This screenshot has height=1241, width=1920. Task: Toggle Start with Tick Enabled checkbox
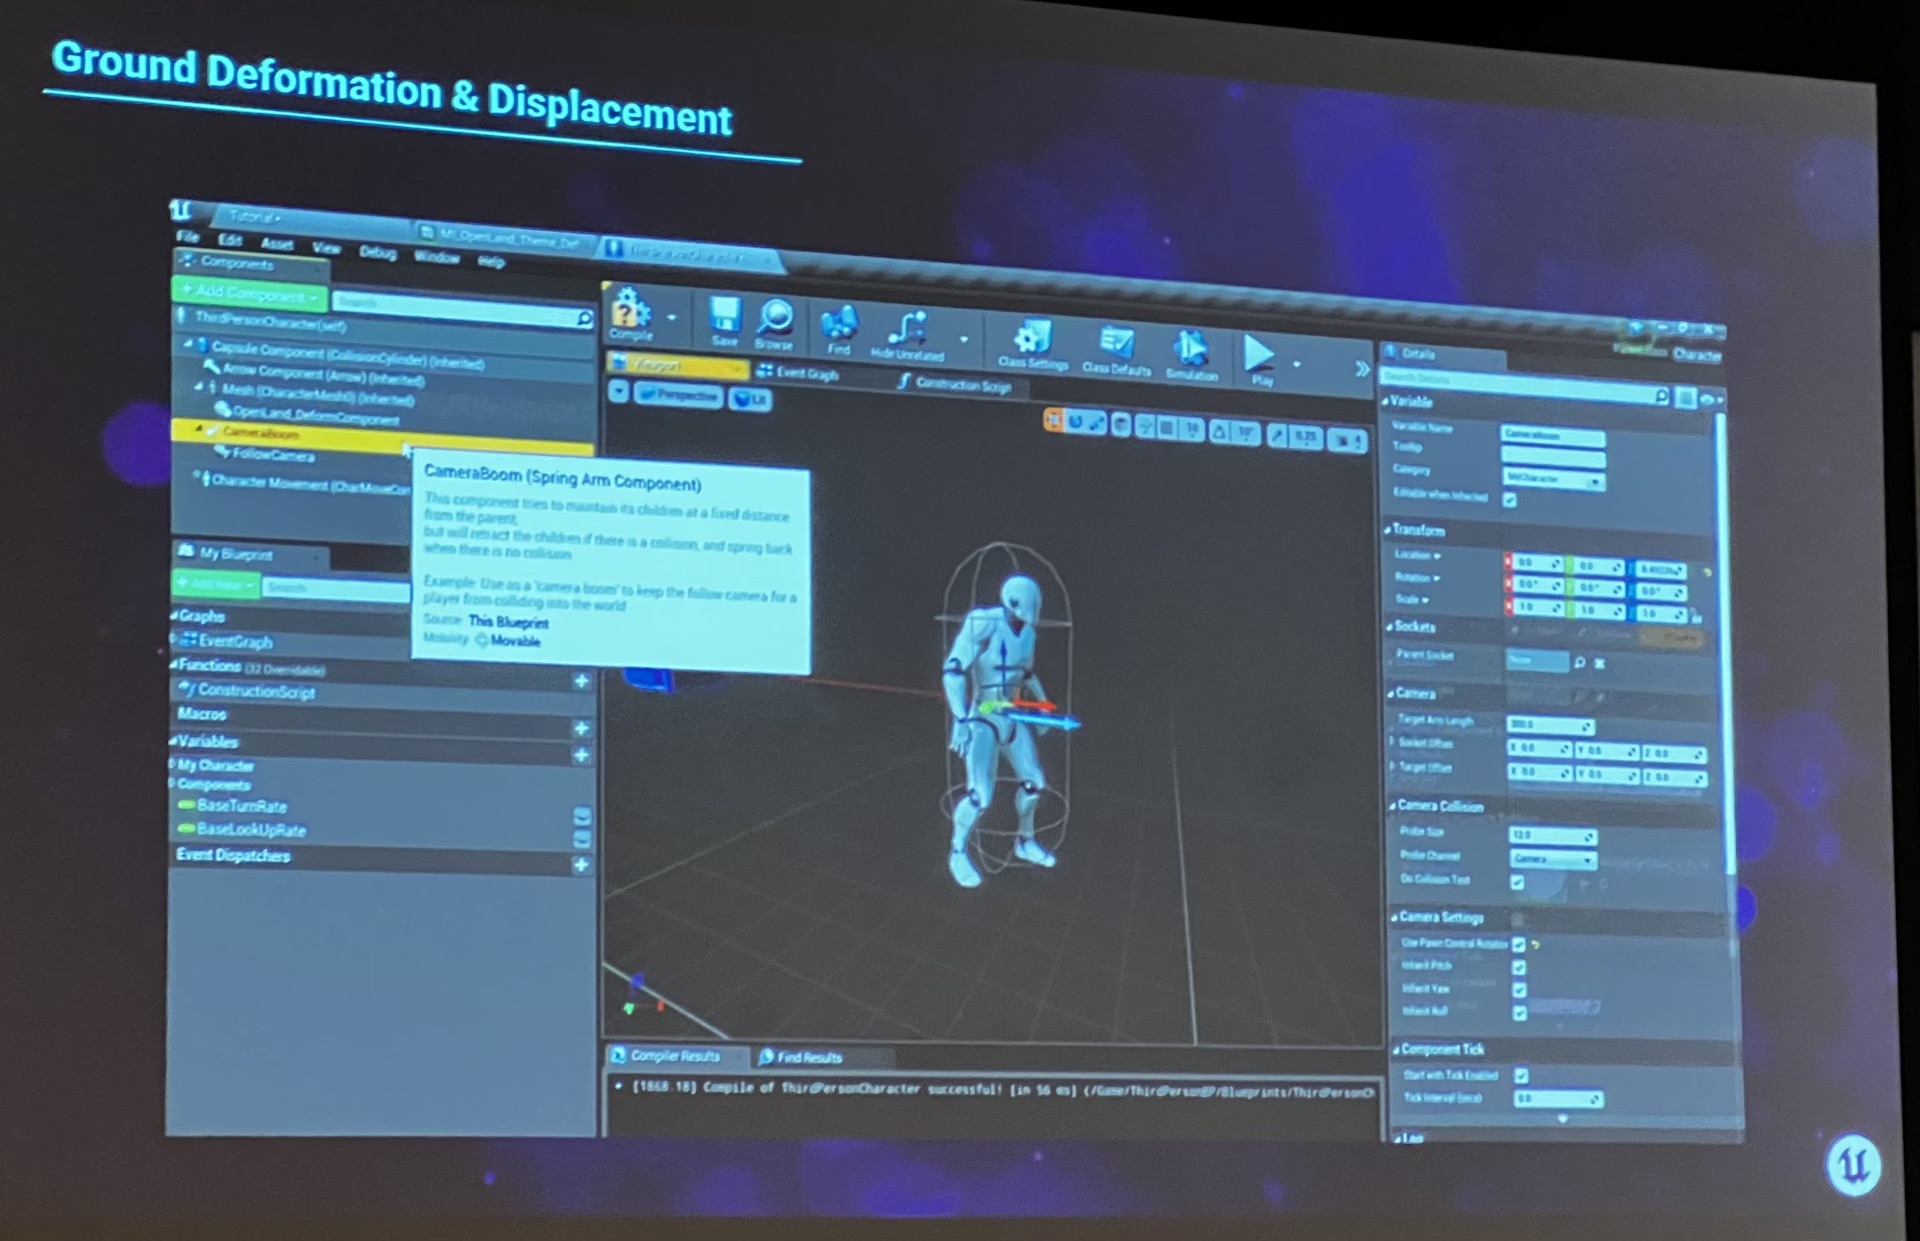1521,1075
